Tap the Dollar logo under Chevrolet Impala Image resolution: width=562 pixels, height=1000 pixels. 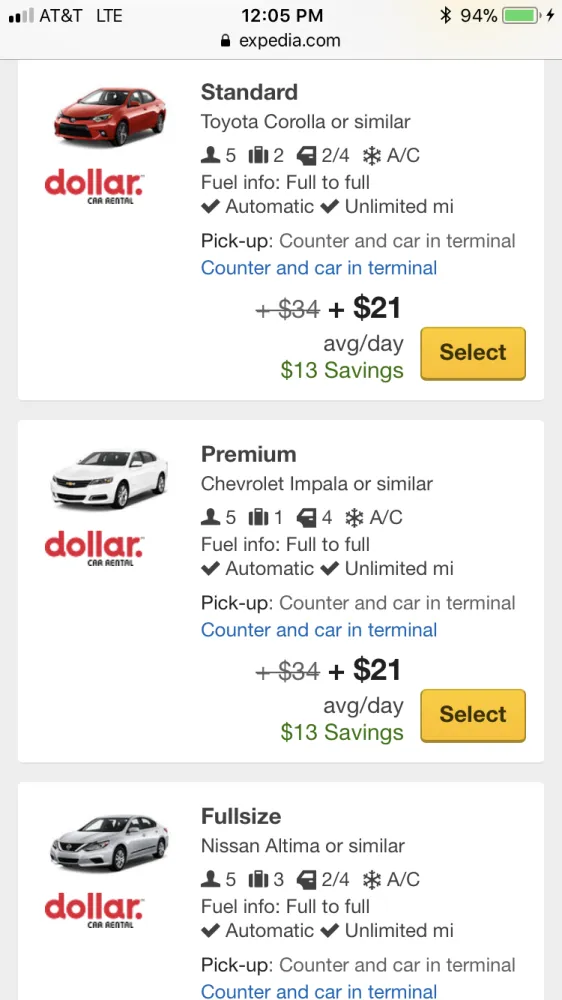(x=94, y=548)
